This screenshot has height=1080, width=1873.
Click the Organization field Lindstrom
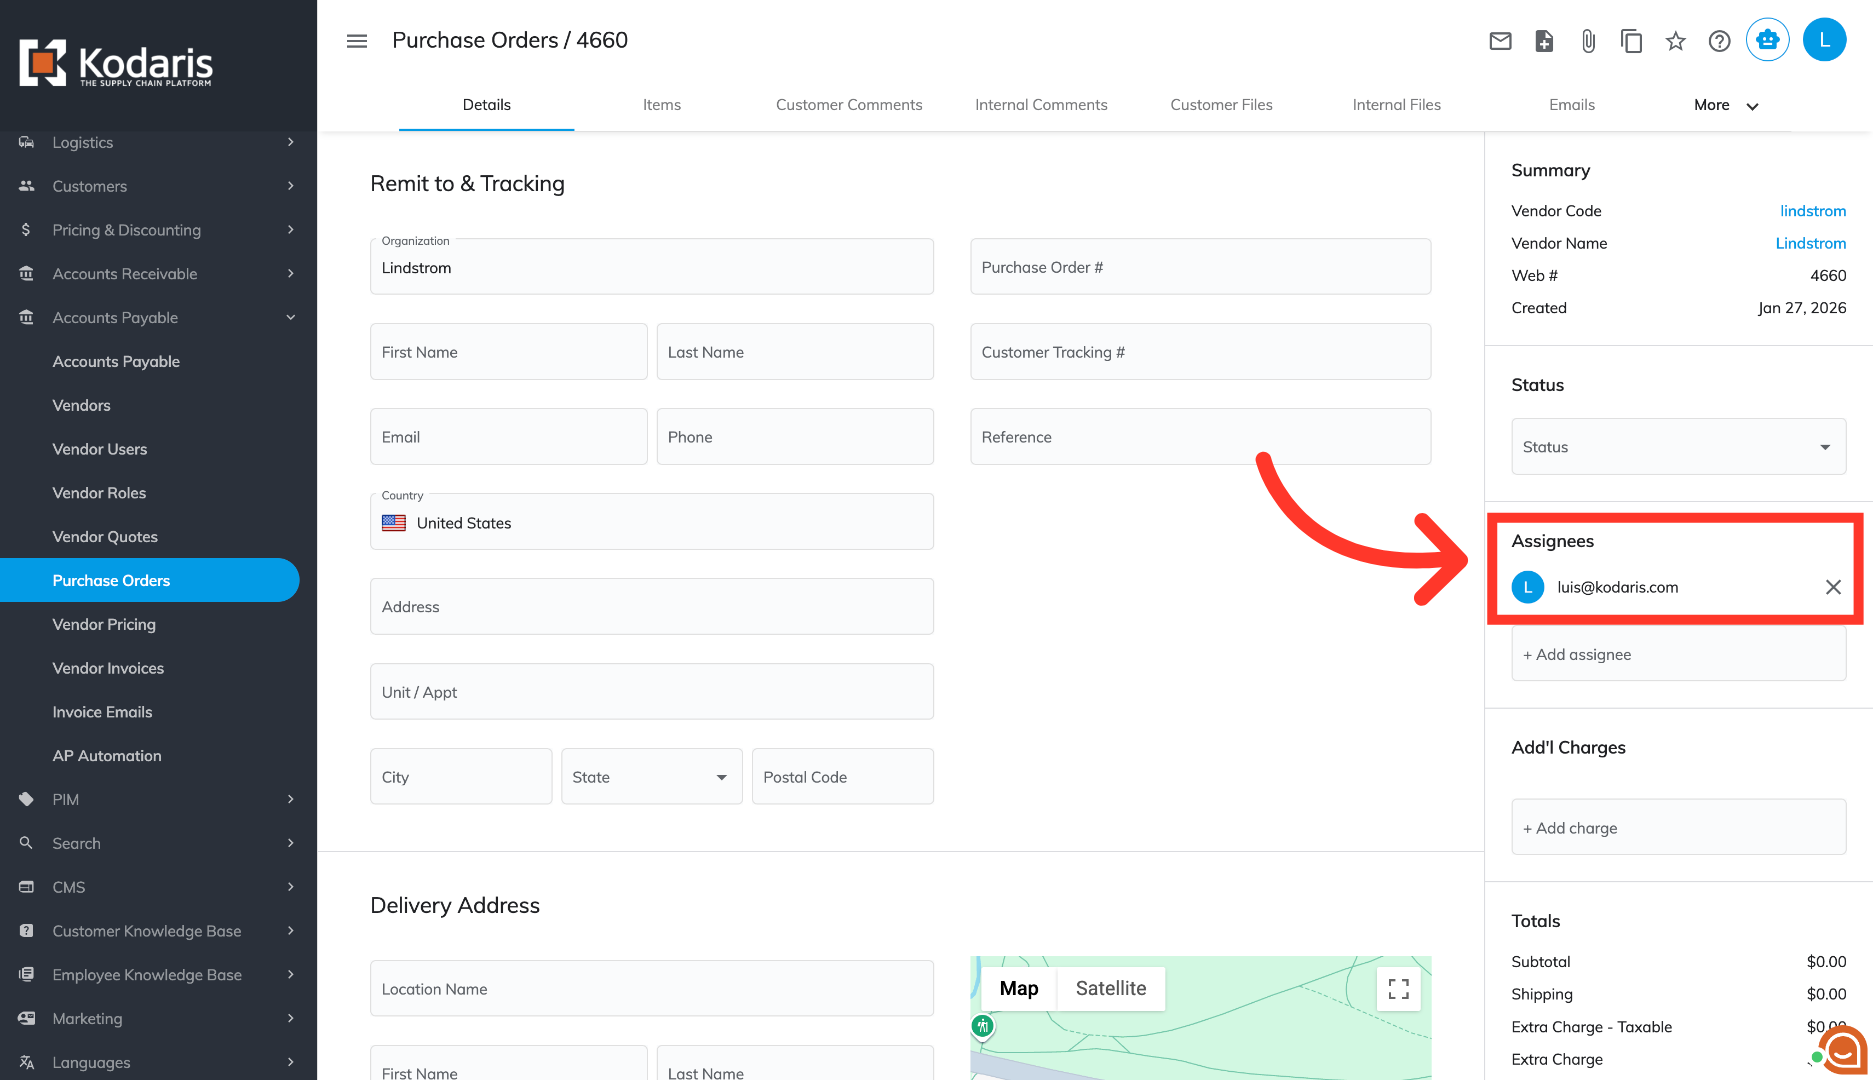(x=652, y=267)
